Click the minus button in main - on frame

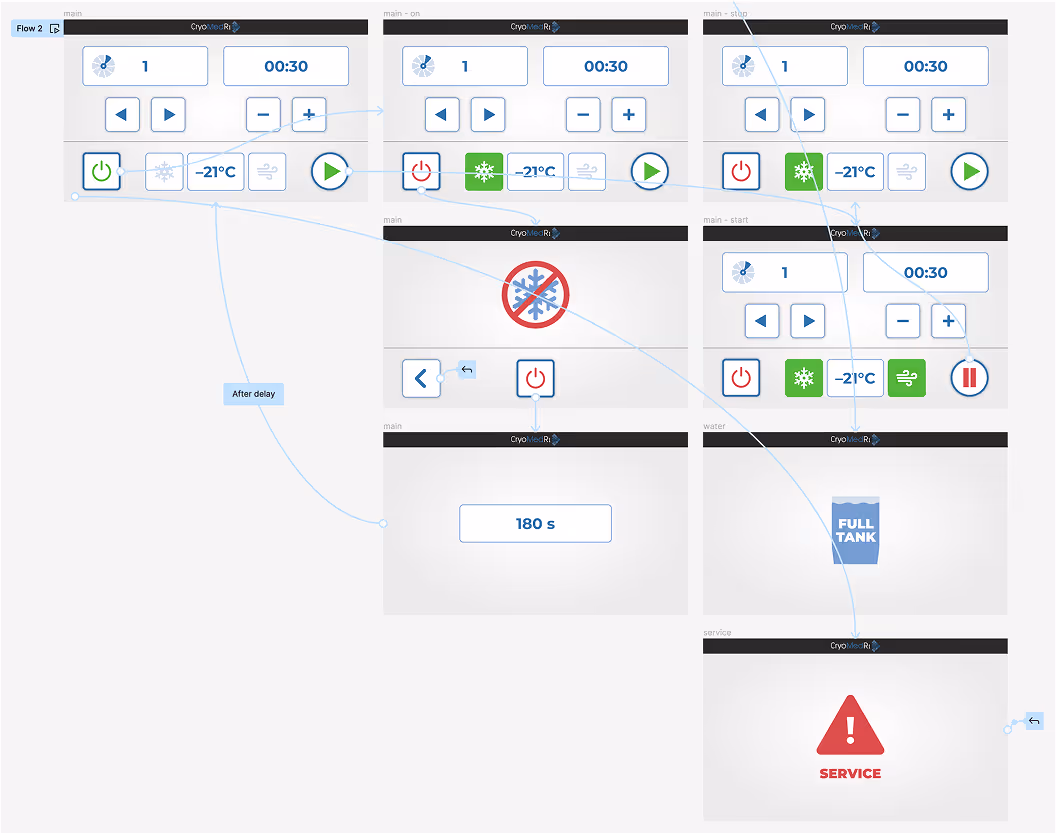pos(583,114)
